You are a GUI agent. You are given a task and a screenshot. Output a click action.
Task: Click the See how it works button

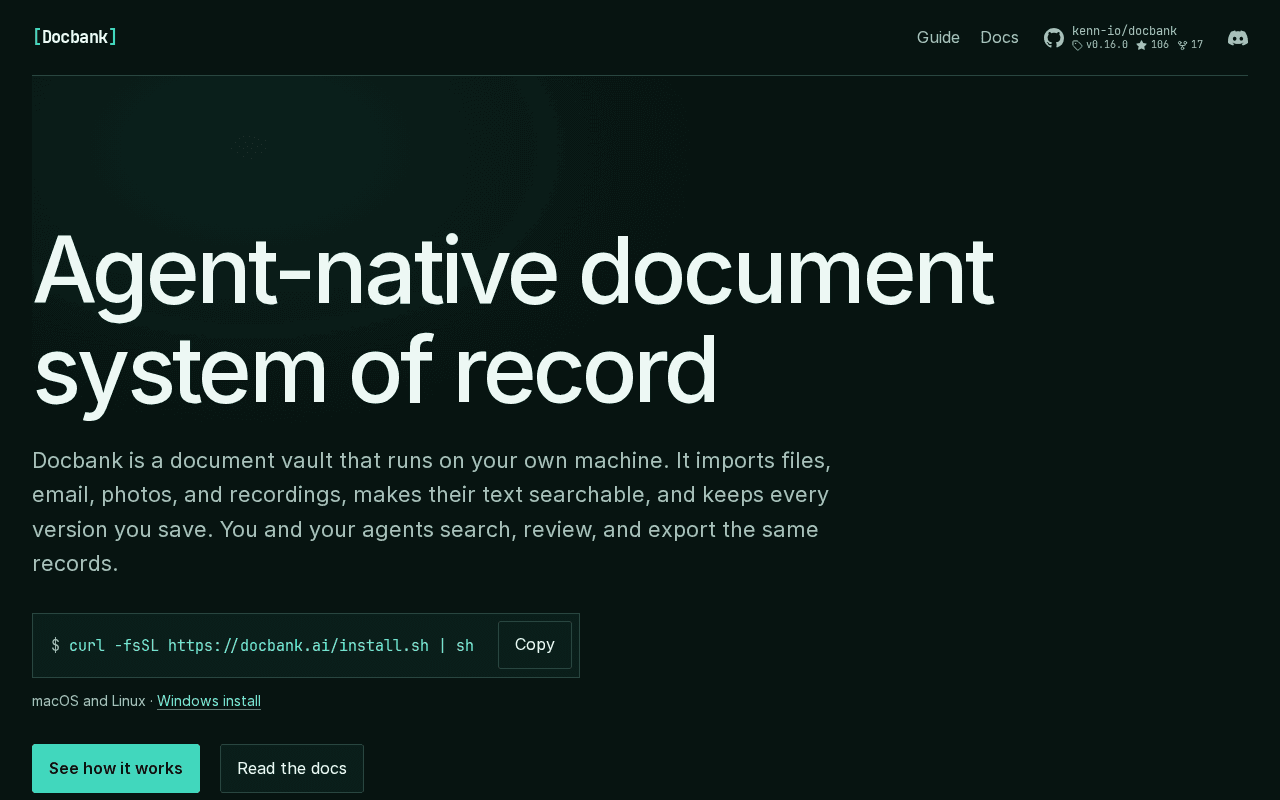coord(116,768)
